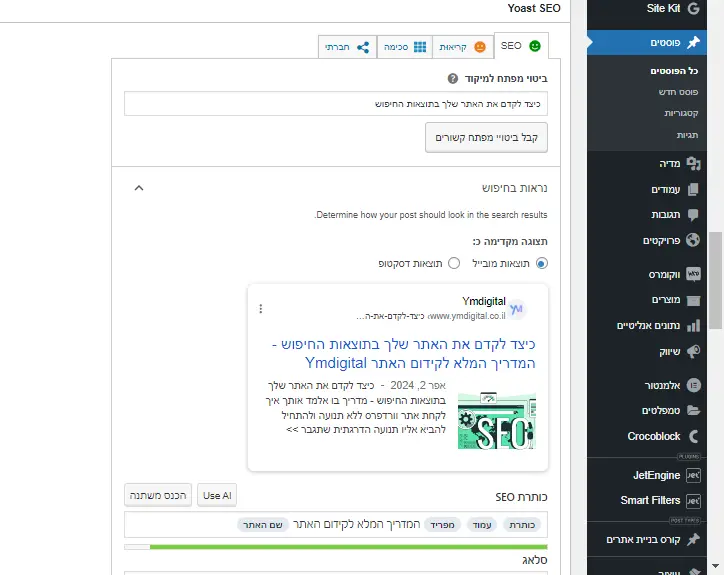The width and height of the screenshot is (724, 575).
Task: Click the page vertical scrollbar thumb
Action: click(715, 280)
